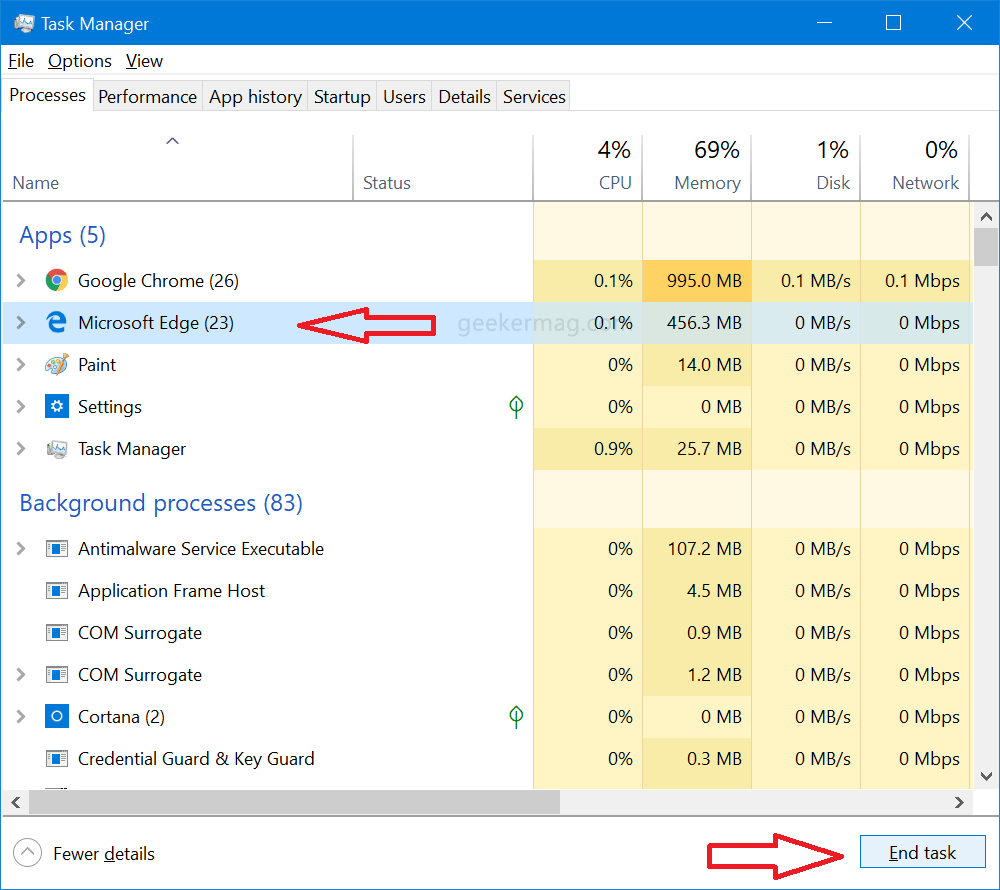Click the horizontal scrollbar thumb
This screenshot has width=1000, height=890.
pyautogui.click(x=295, y=802)
